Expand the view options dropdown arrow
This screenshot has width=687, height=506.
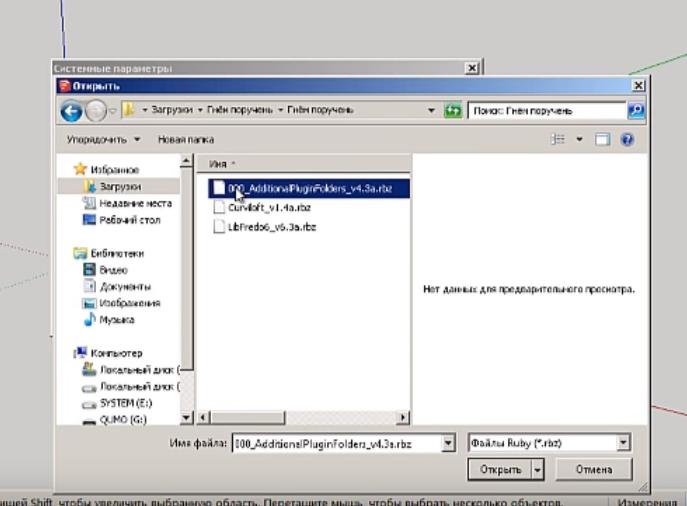tap(578, 140)
